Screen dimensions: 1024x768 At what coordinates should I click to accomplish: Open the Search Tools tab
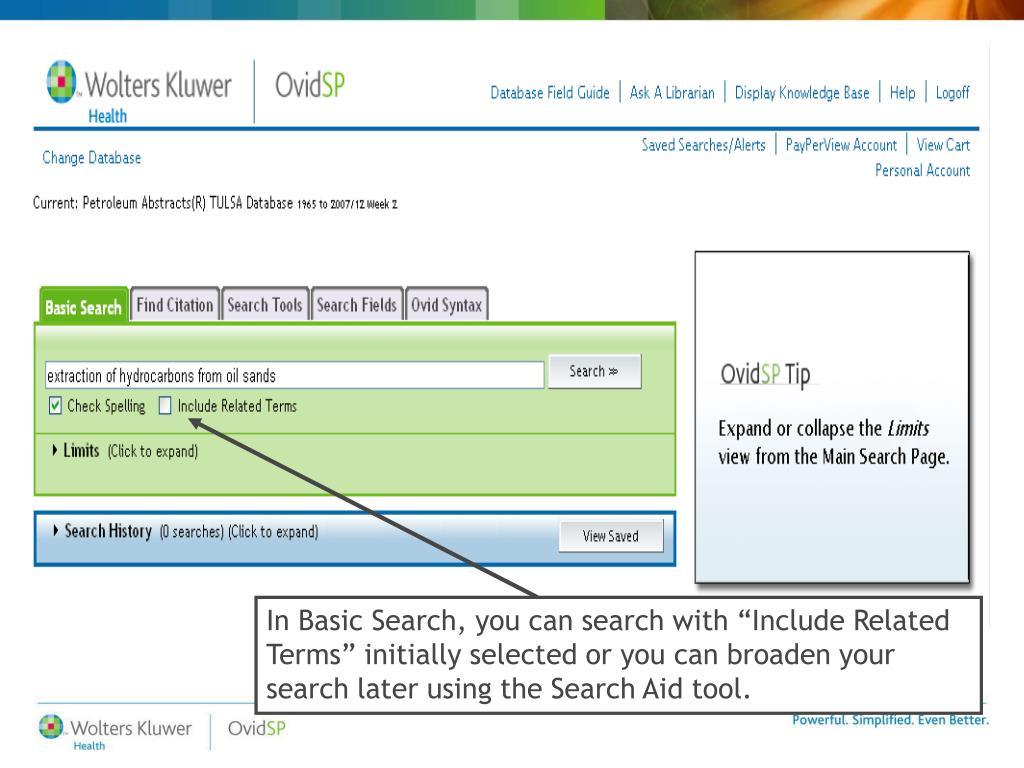click(x=264, y=305)
